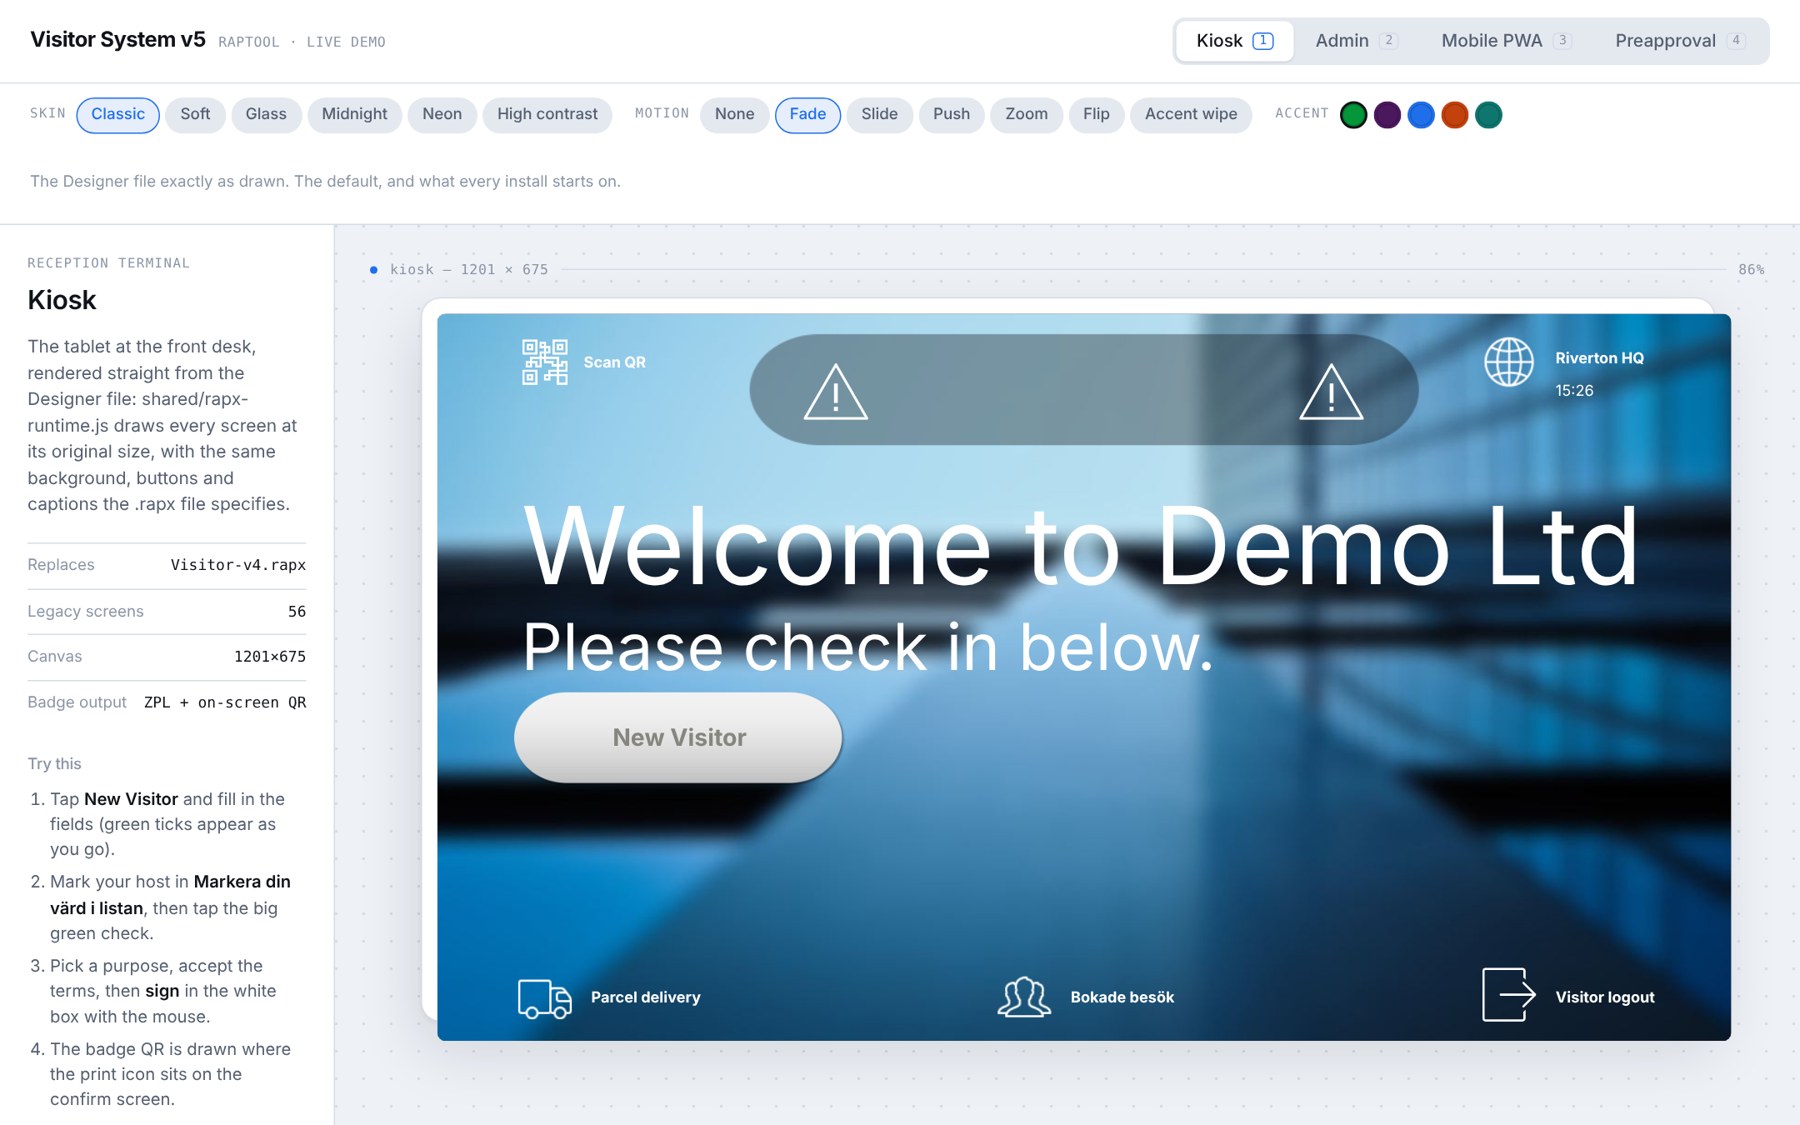Tap the New Visitor button
This screenshot has height=1125, width=1800.
(678, 737)
